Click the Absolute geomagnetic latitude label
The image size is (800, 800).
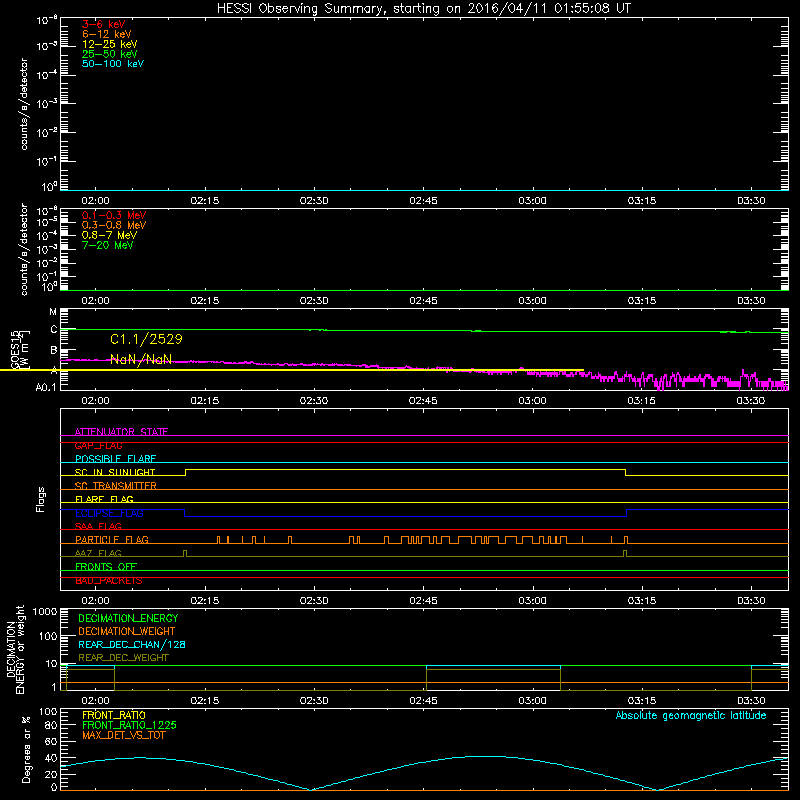pyautogui.click(x=691, y=715)
